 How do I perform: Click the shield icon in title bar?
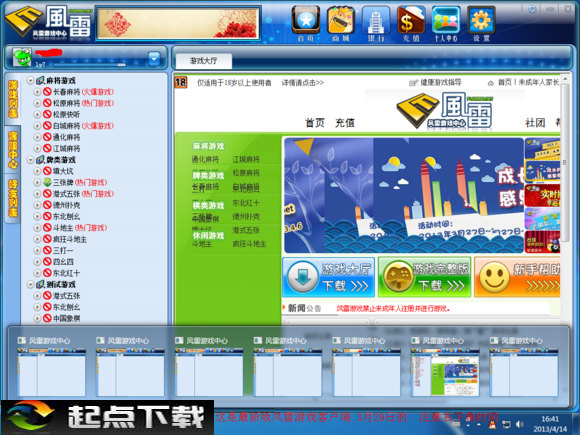click(x=532, y=9)
